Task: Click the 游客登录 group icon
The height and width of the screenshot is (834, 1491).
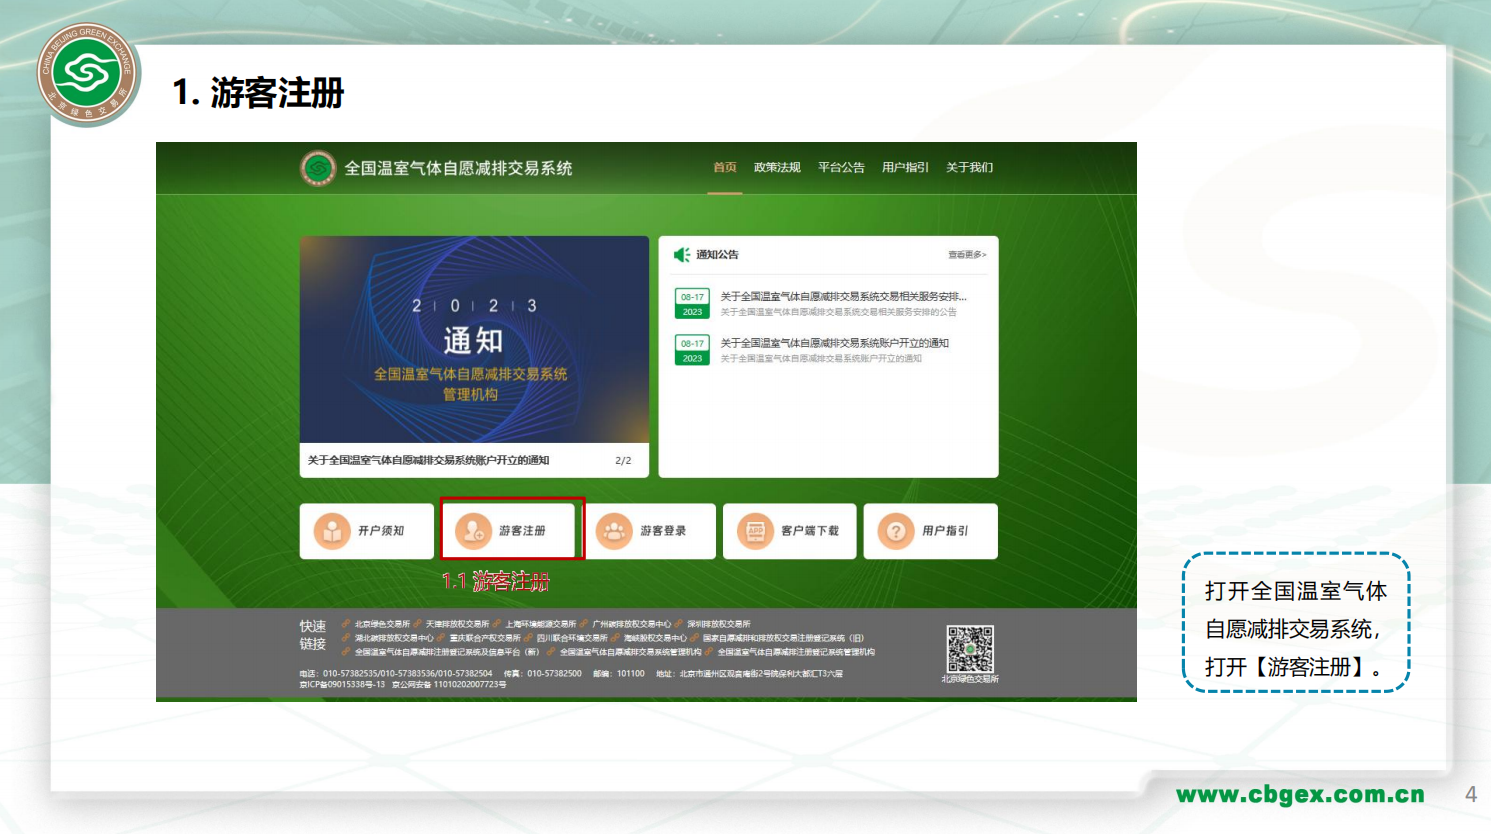Action: click(x=614, y=531)
